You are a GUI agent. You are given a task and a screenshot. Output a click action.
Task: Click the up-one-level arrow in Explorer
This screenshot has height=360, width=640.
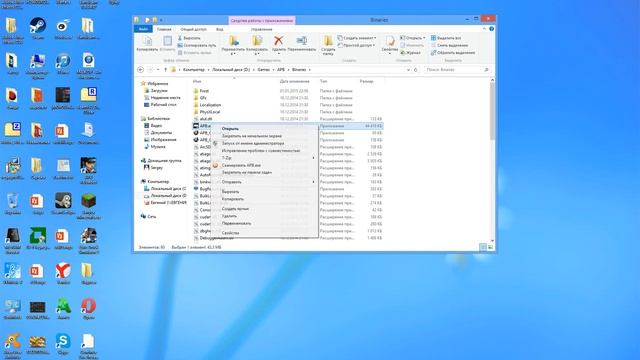click(x=165, y=70)
